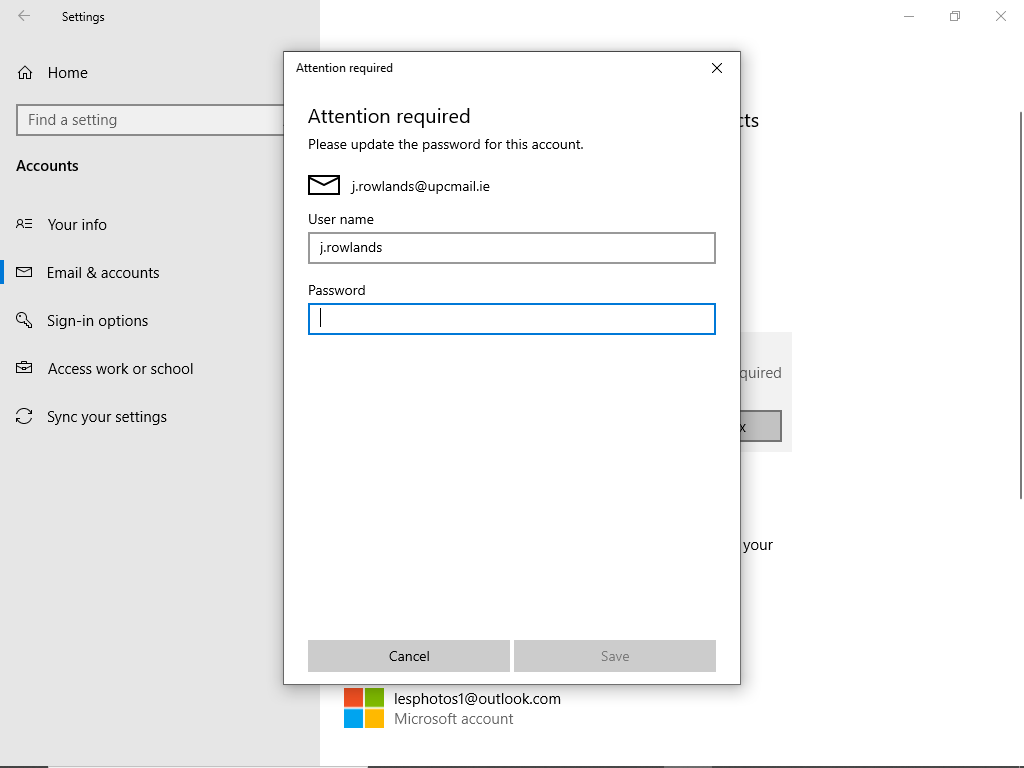
Task: Focus the Password input field
Action: 511,319
